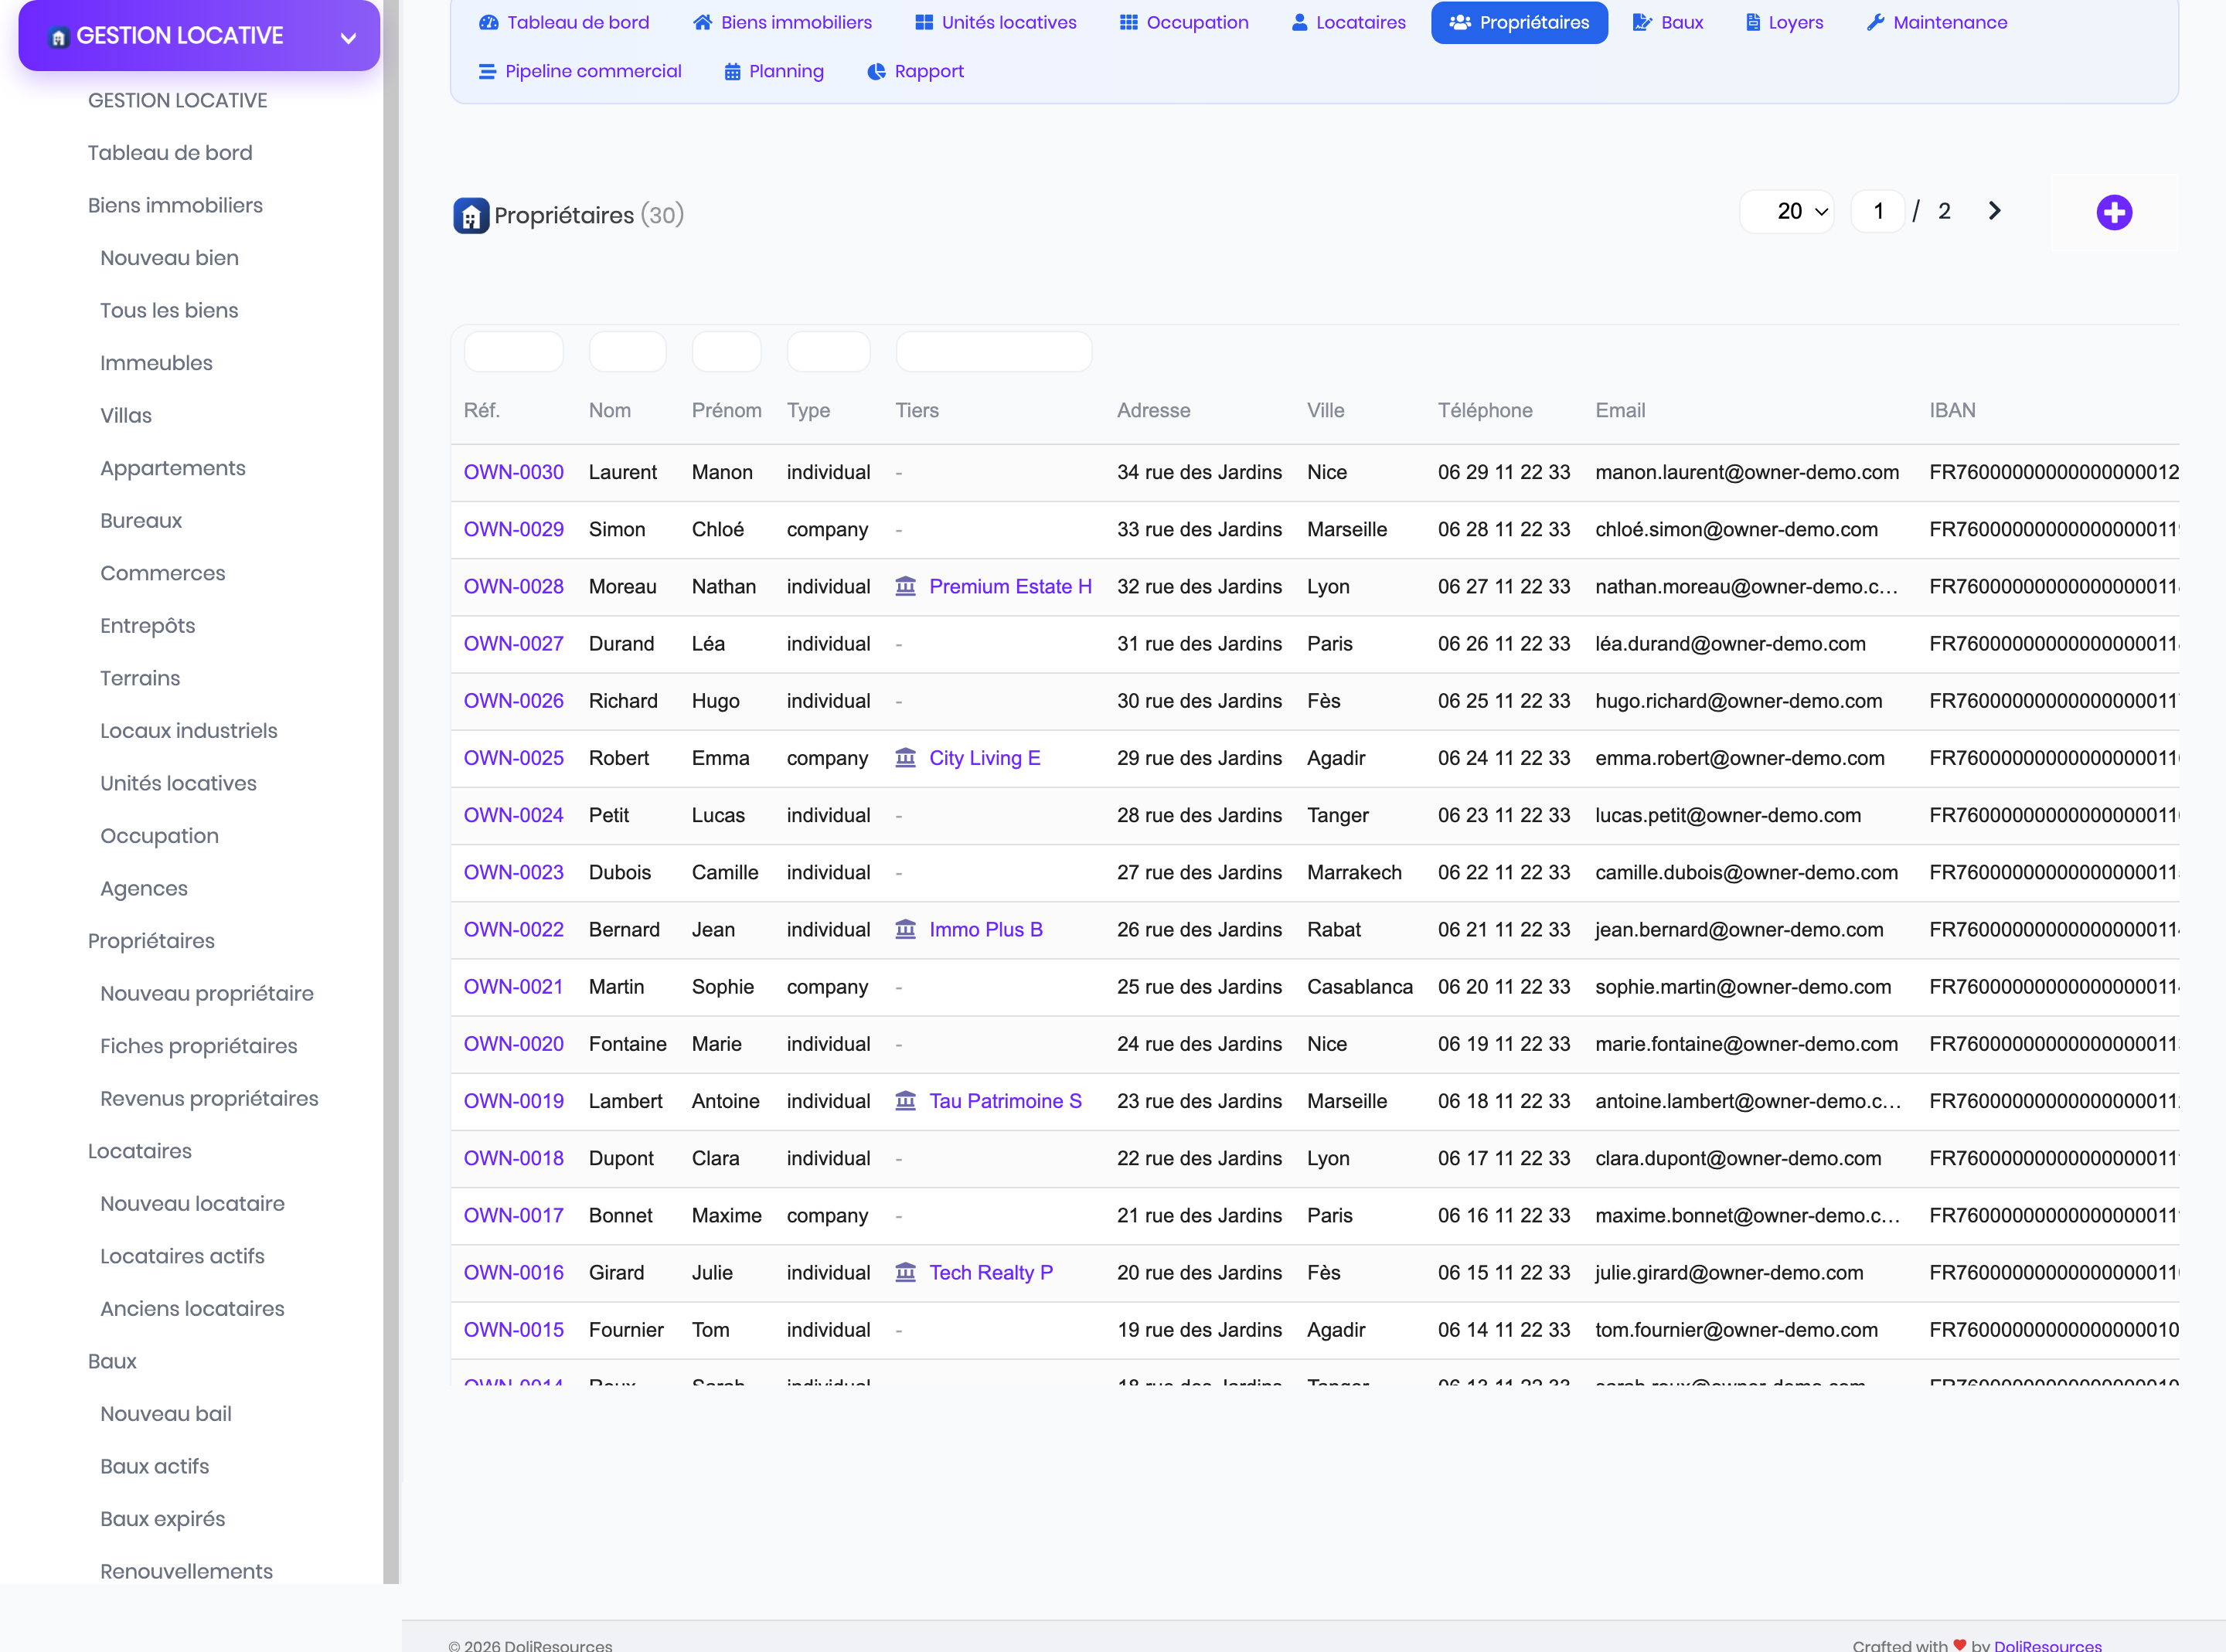Image resolution: width=2226 pixels, height=1652 pixels.
Task: Sort by the Email column header
Action: click(1620, 410)
